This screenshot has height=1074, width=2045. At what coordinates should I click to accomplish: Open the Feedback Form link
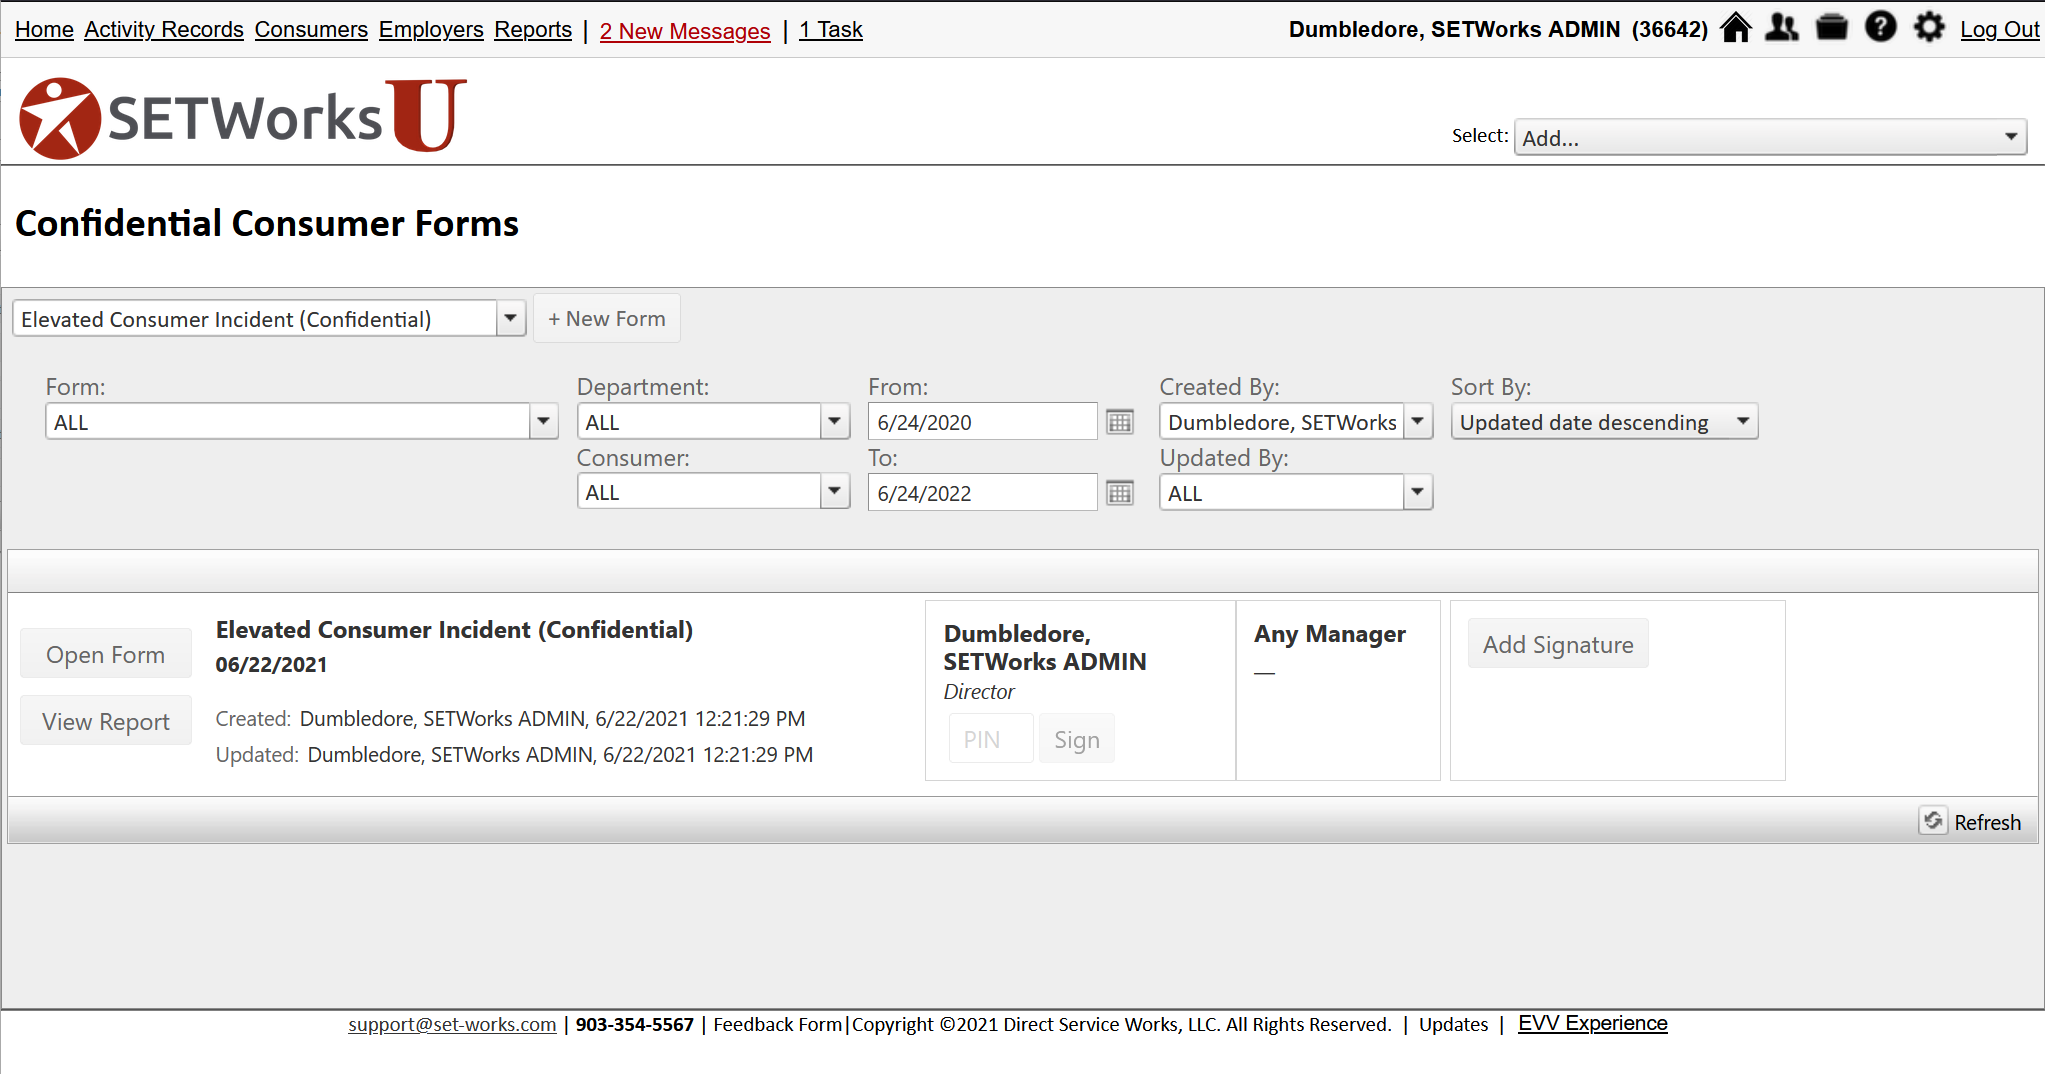[x=777, y=1024]
